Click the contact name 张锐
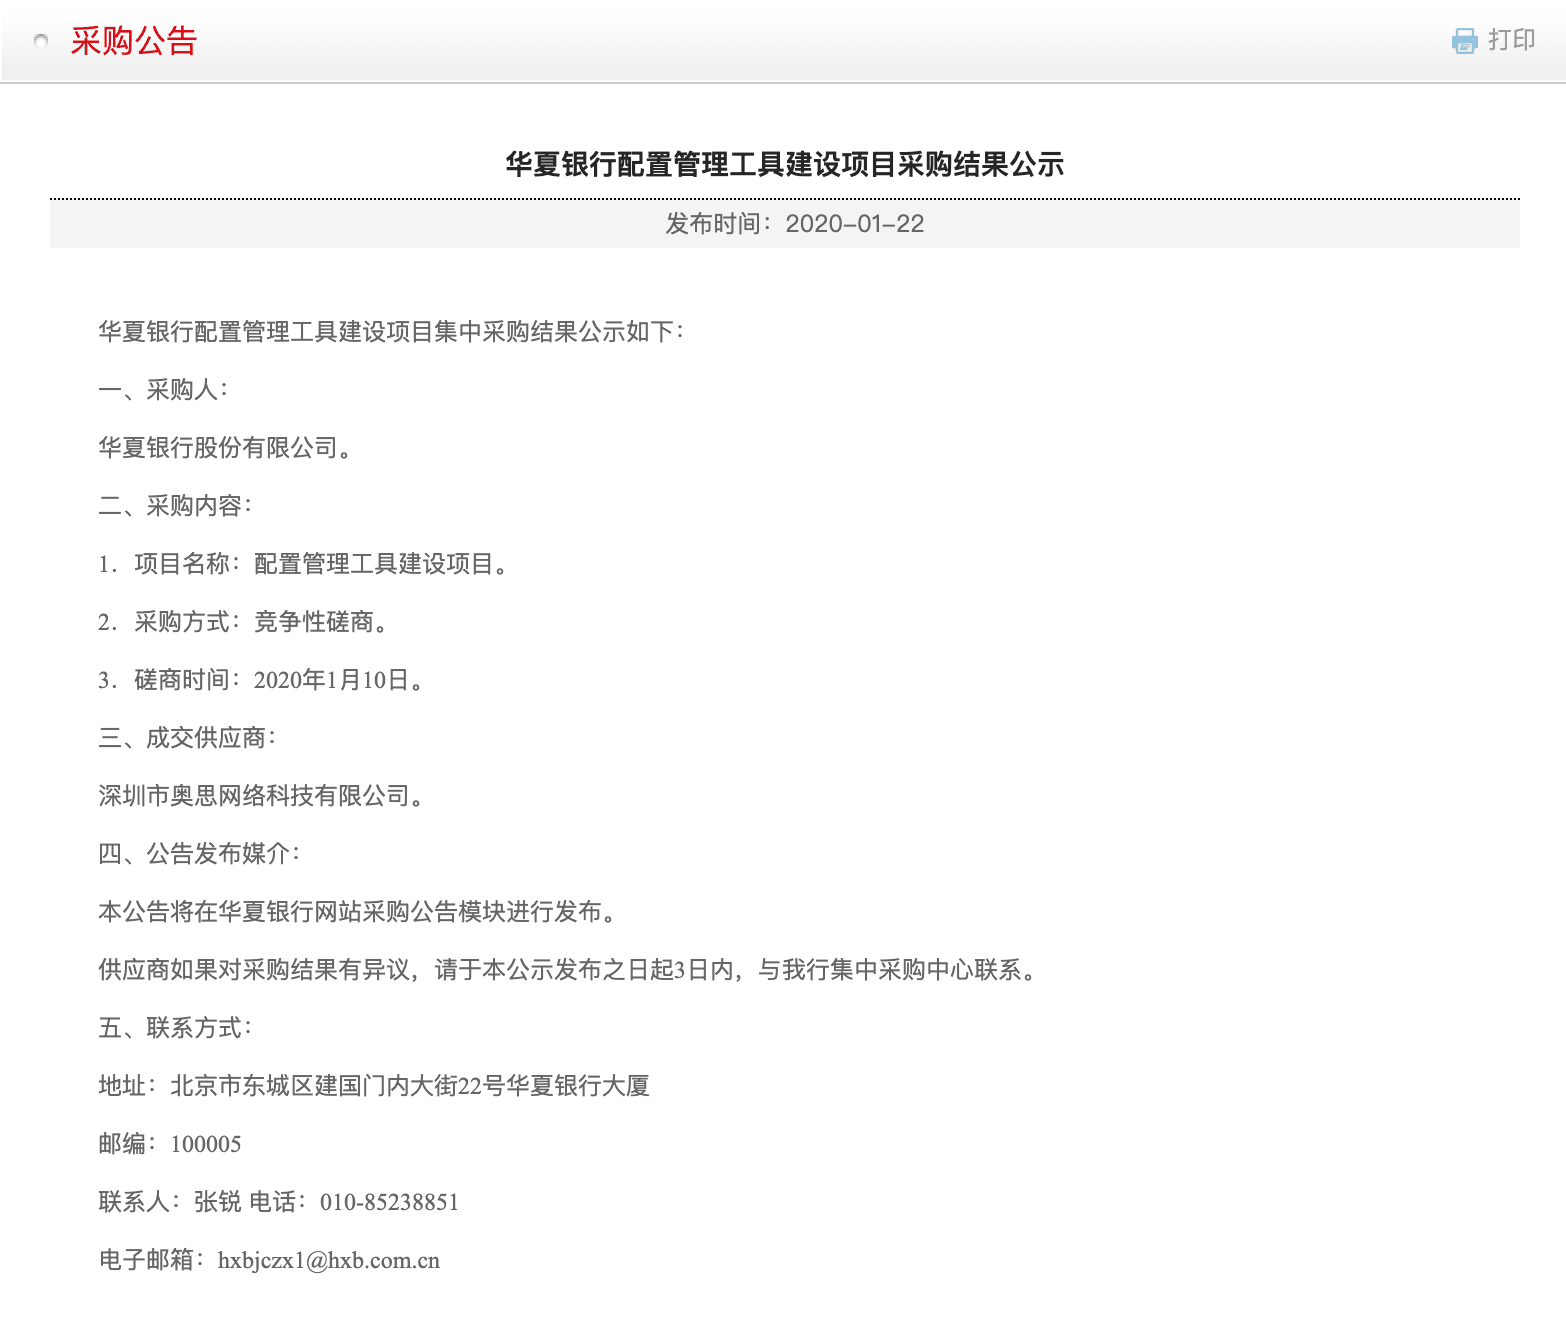This screenshot has height=1330, width=1566. point(212,1202)
